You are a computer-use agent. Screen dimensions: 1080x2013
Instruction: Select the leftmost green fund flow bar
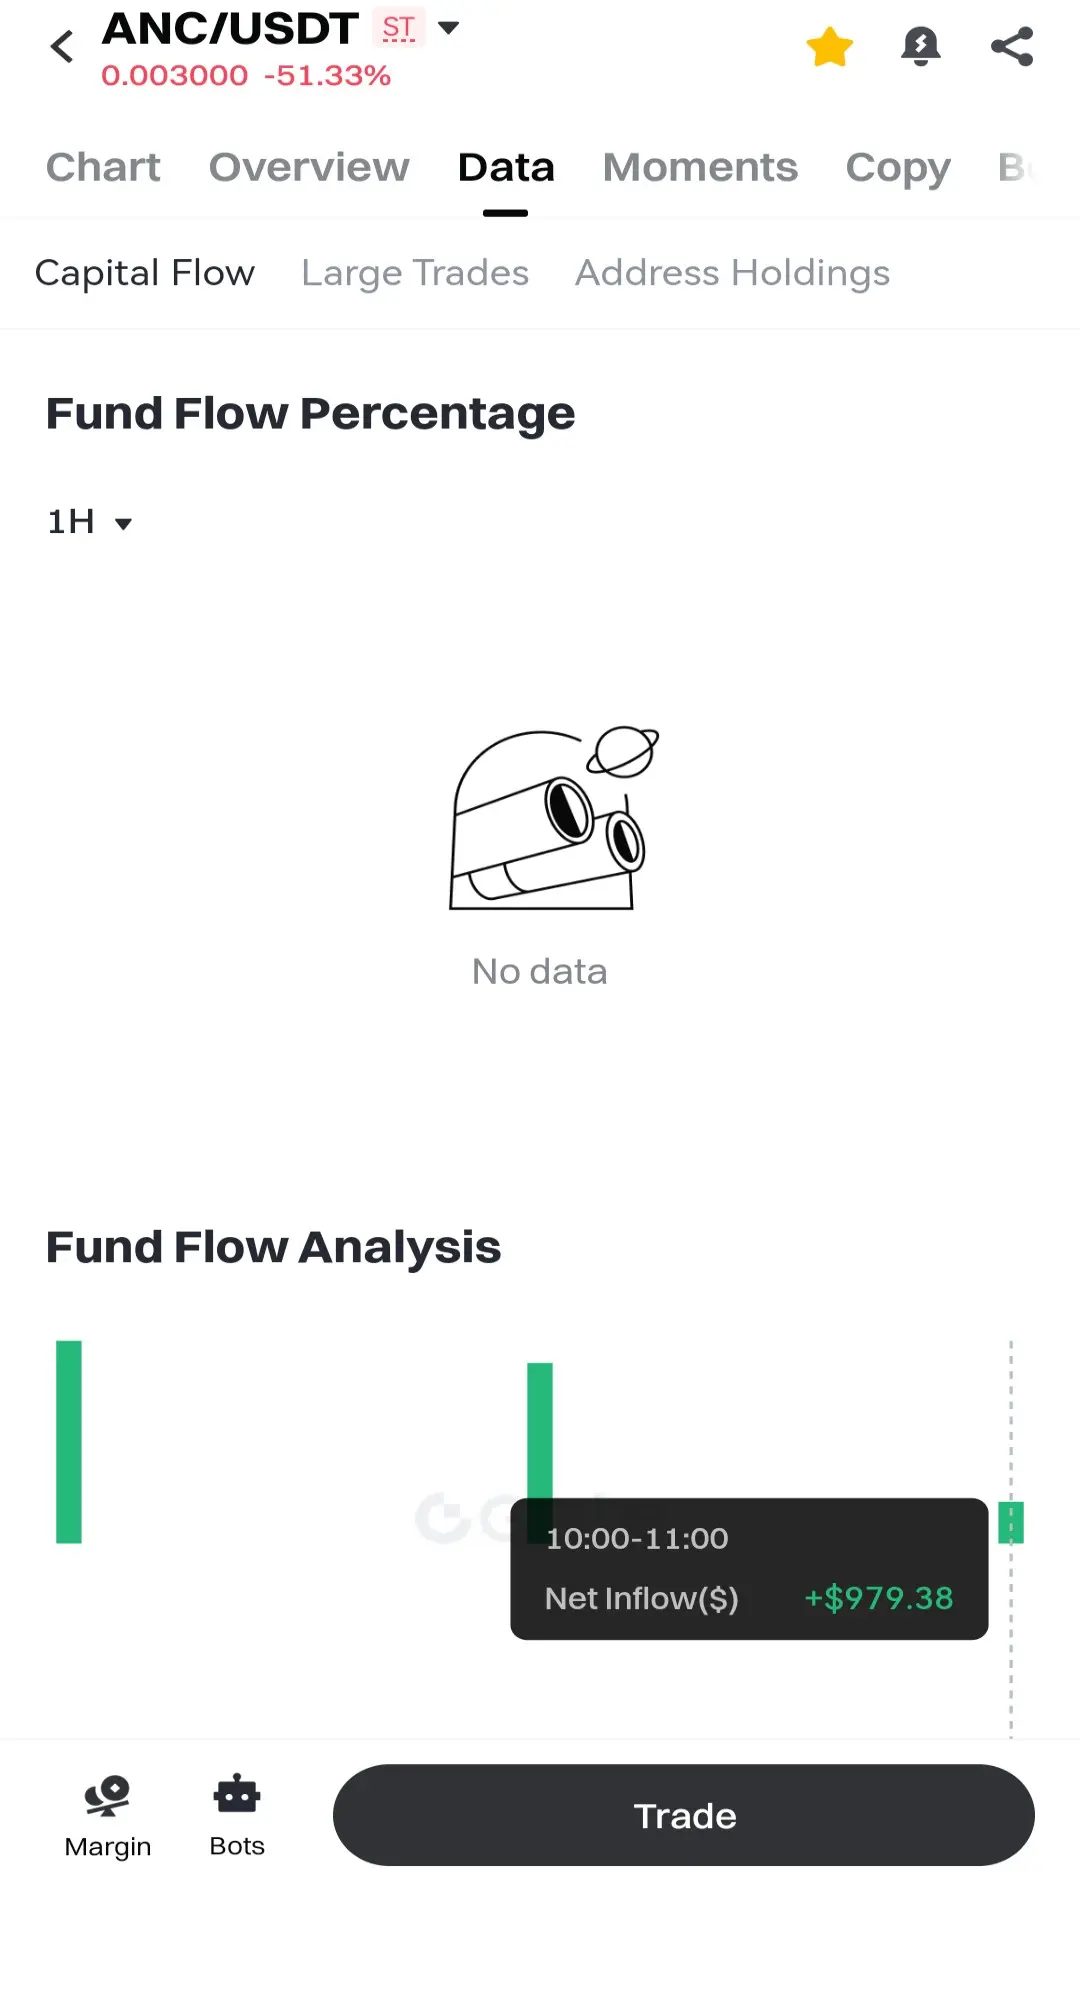coord(69,1442)
